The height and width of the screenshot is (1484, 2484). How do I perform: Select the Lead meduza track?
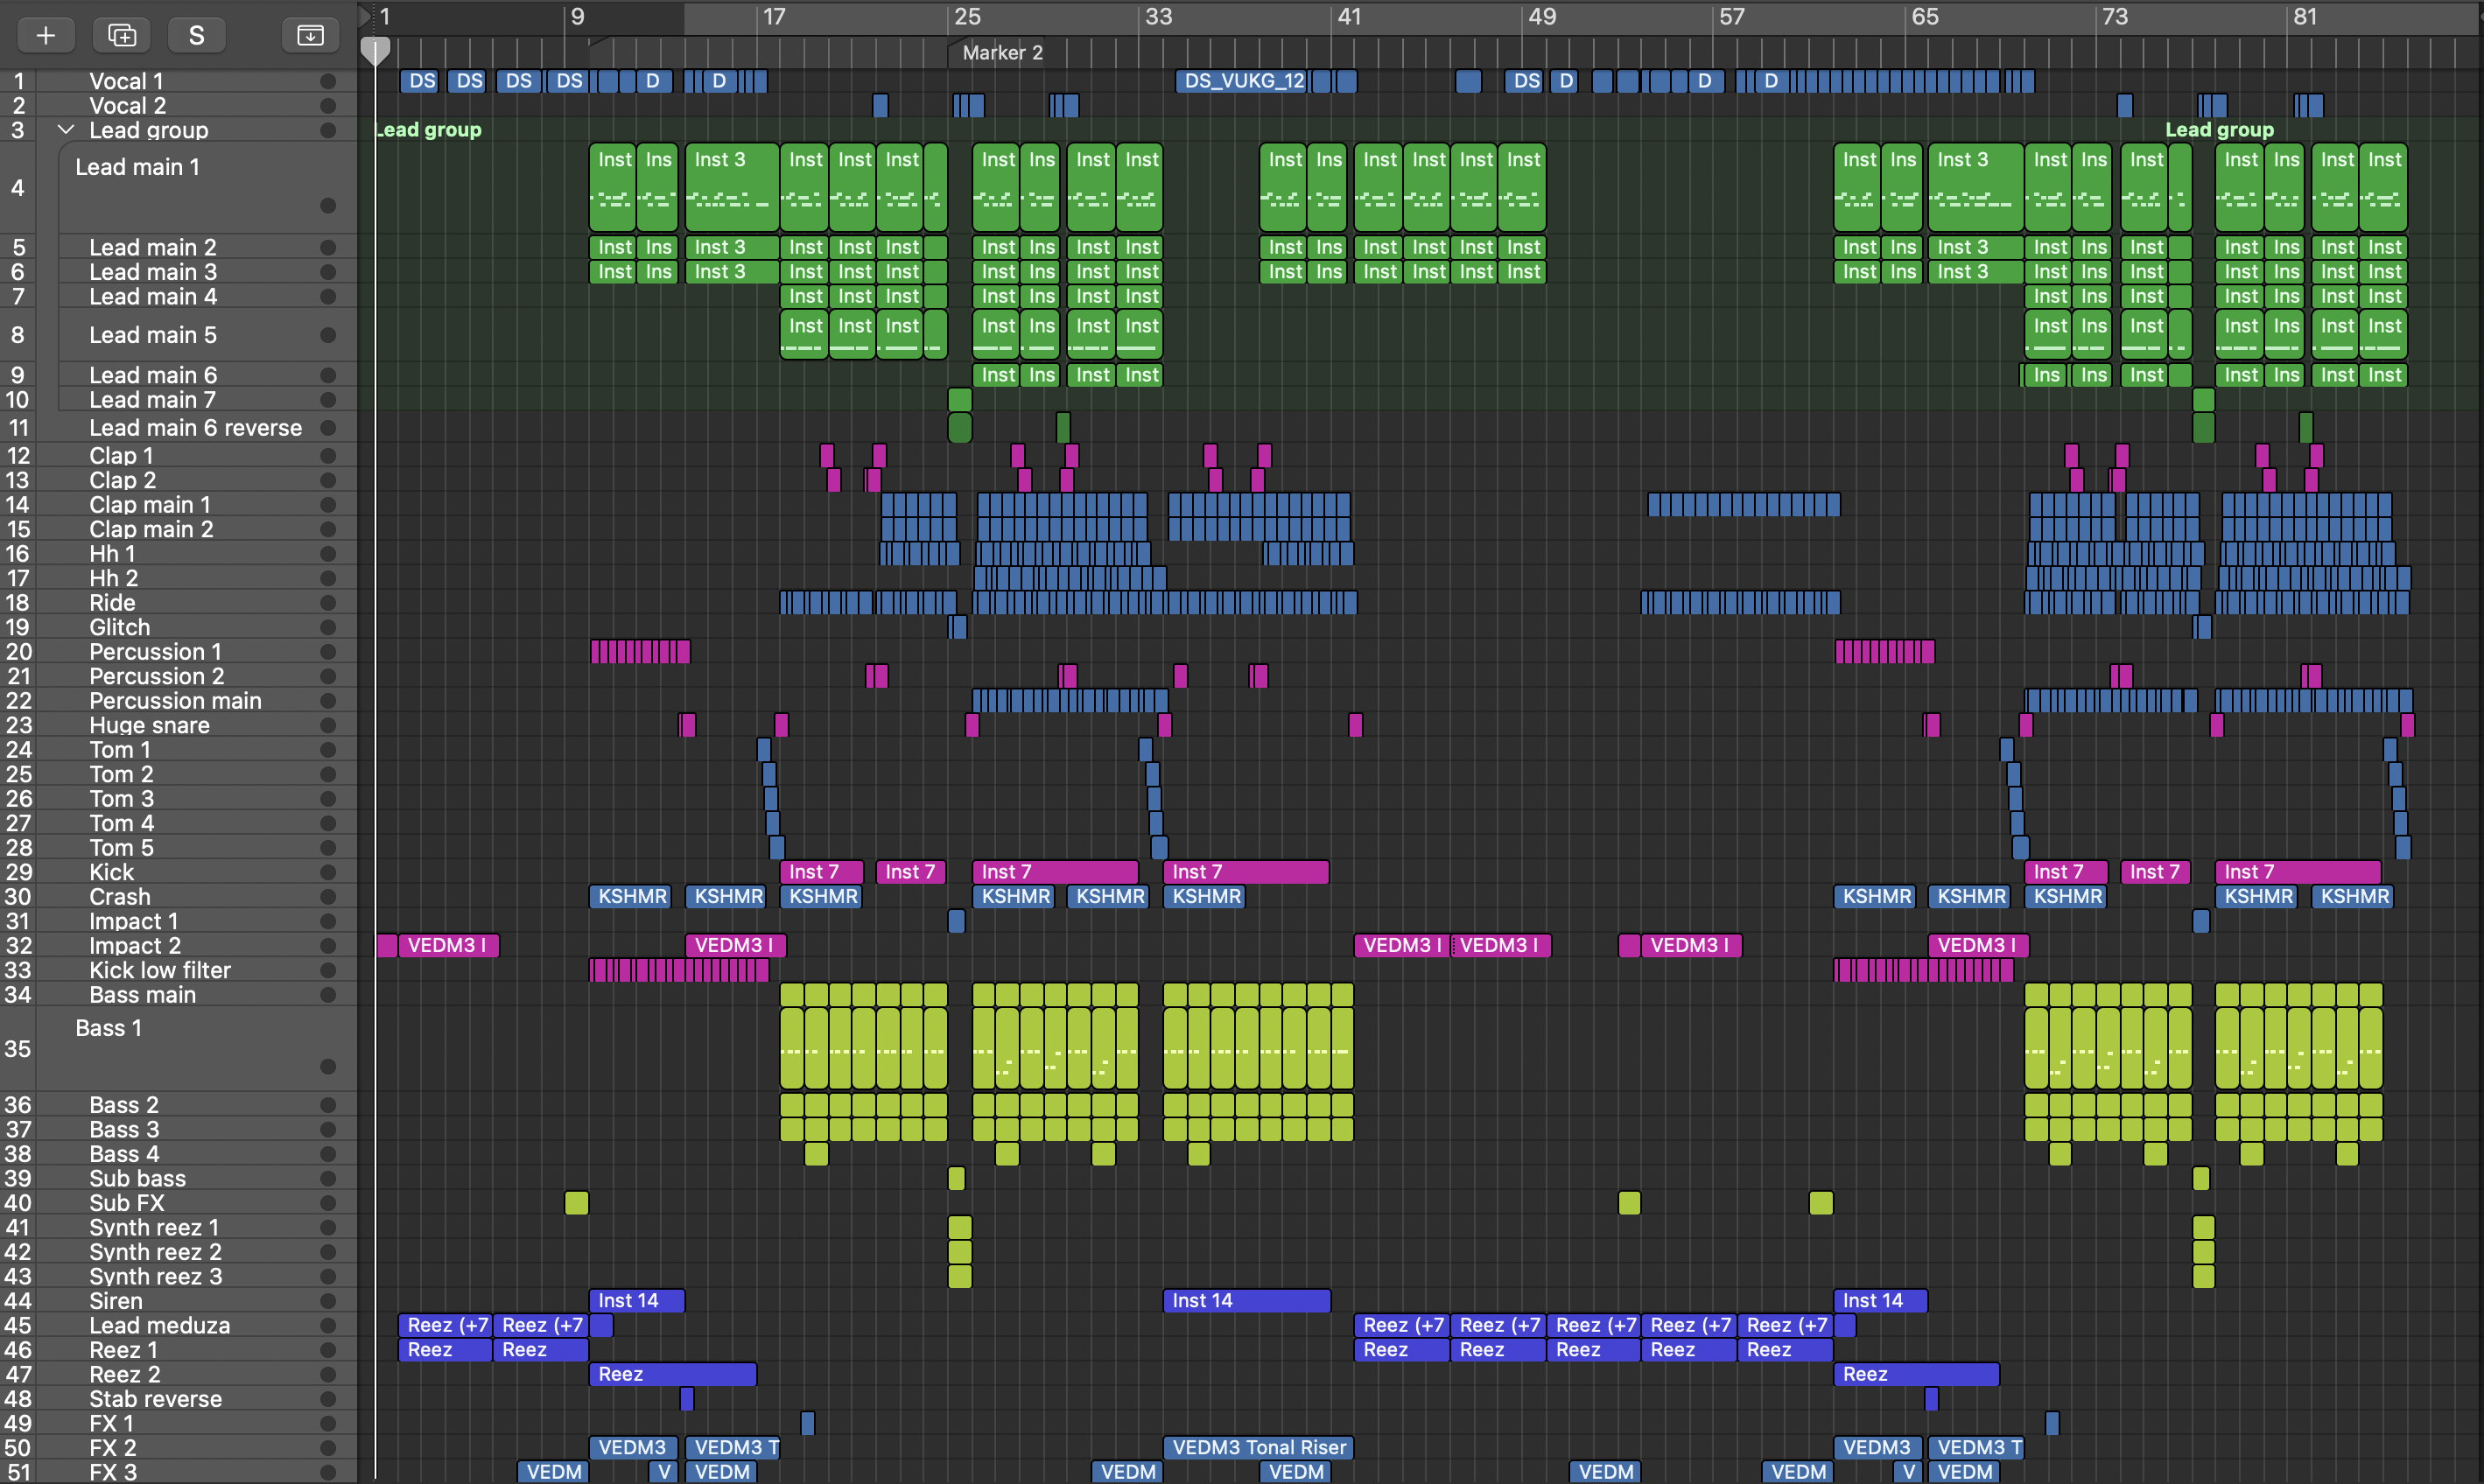coord(159,1325)
